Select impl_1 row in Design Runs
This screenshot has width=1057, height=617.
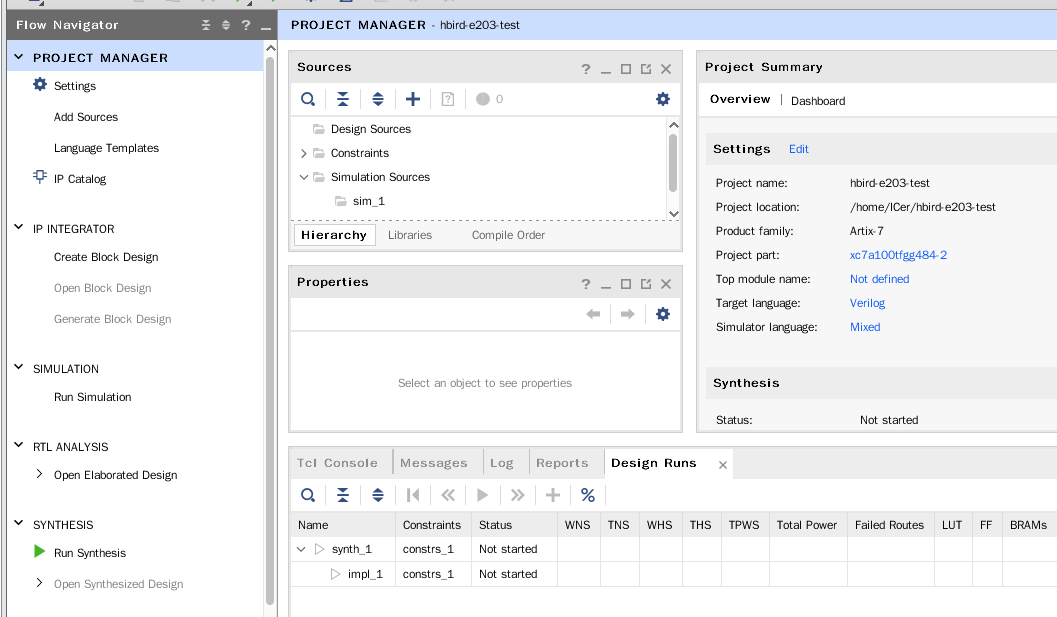pos(365,574)
